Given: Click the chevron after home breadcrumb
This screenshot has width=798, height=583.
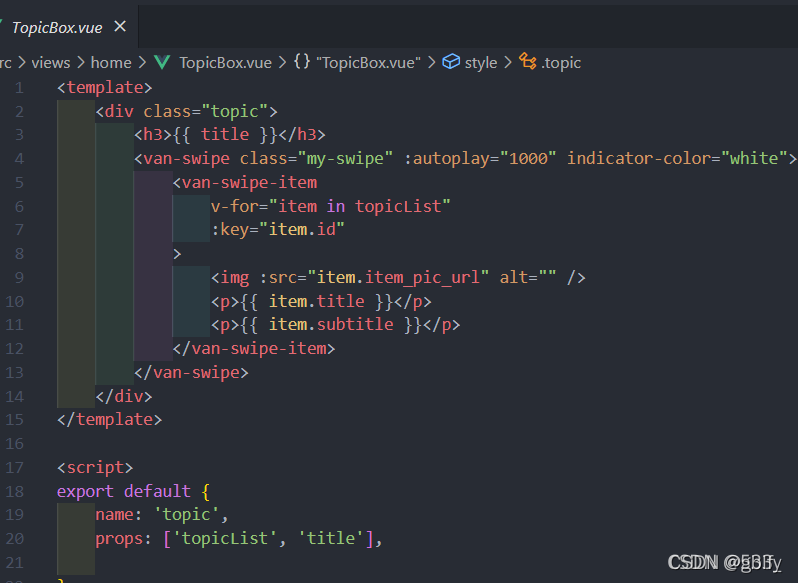Looking at the screenshot, I should click(x=142, y=63).
